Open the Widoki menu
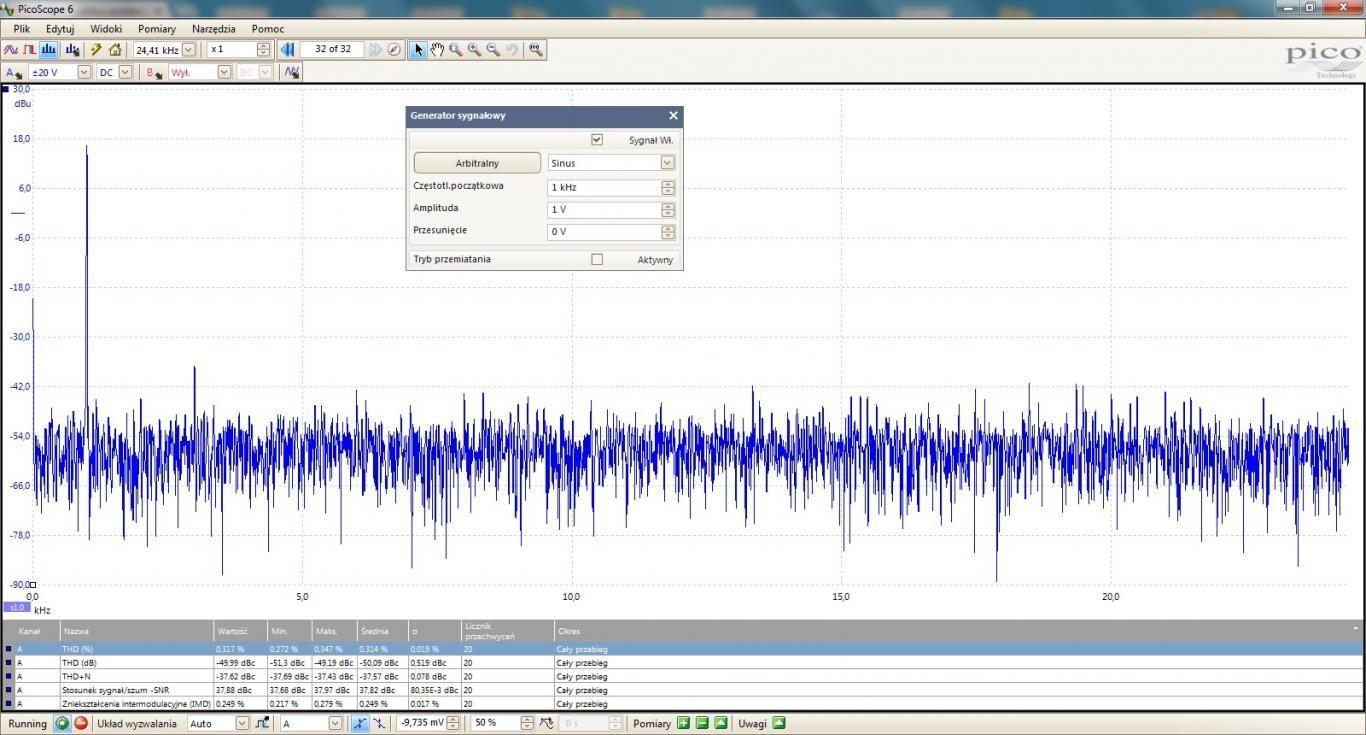This screenshot has width=1366, height=735. (106, 29)
